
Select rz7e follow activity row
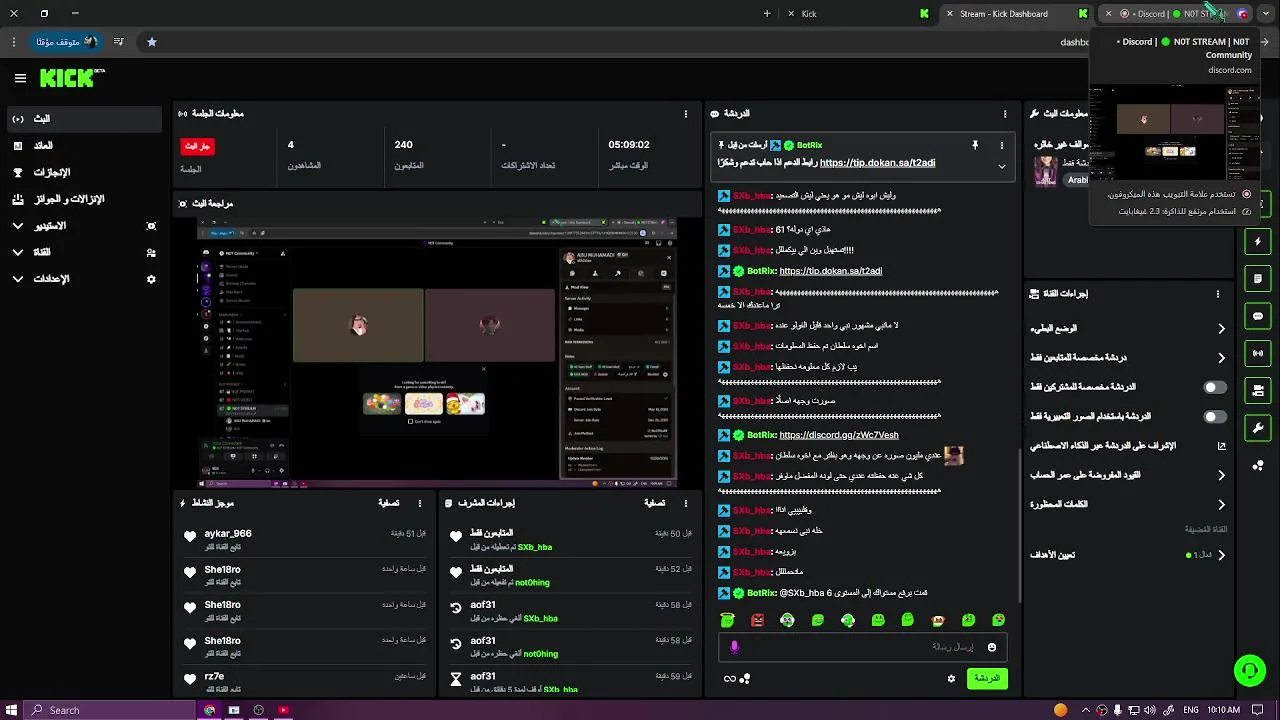(x=304, y=680)
